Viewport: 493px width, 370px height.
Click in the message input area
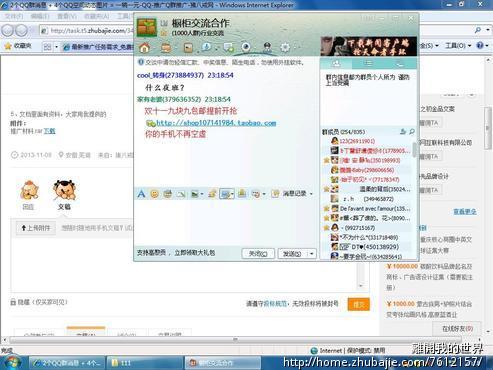[x=226, y=222]
